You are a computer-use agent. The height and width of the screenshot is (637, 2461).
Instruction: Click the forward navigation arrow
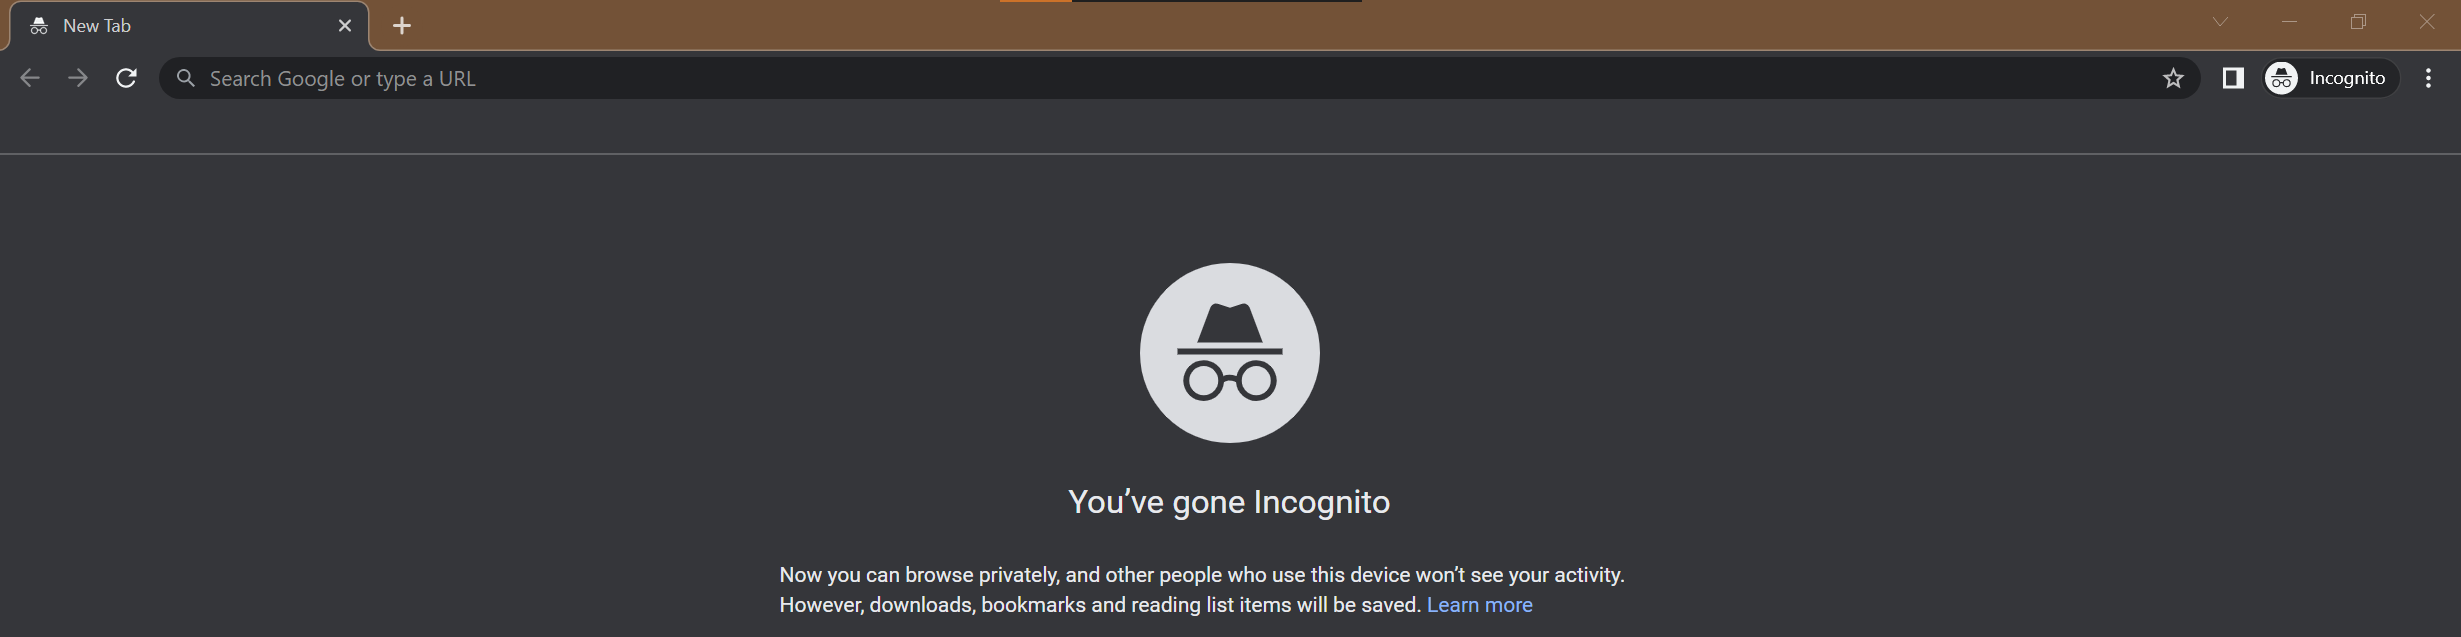(x=78, y=78)
